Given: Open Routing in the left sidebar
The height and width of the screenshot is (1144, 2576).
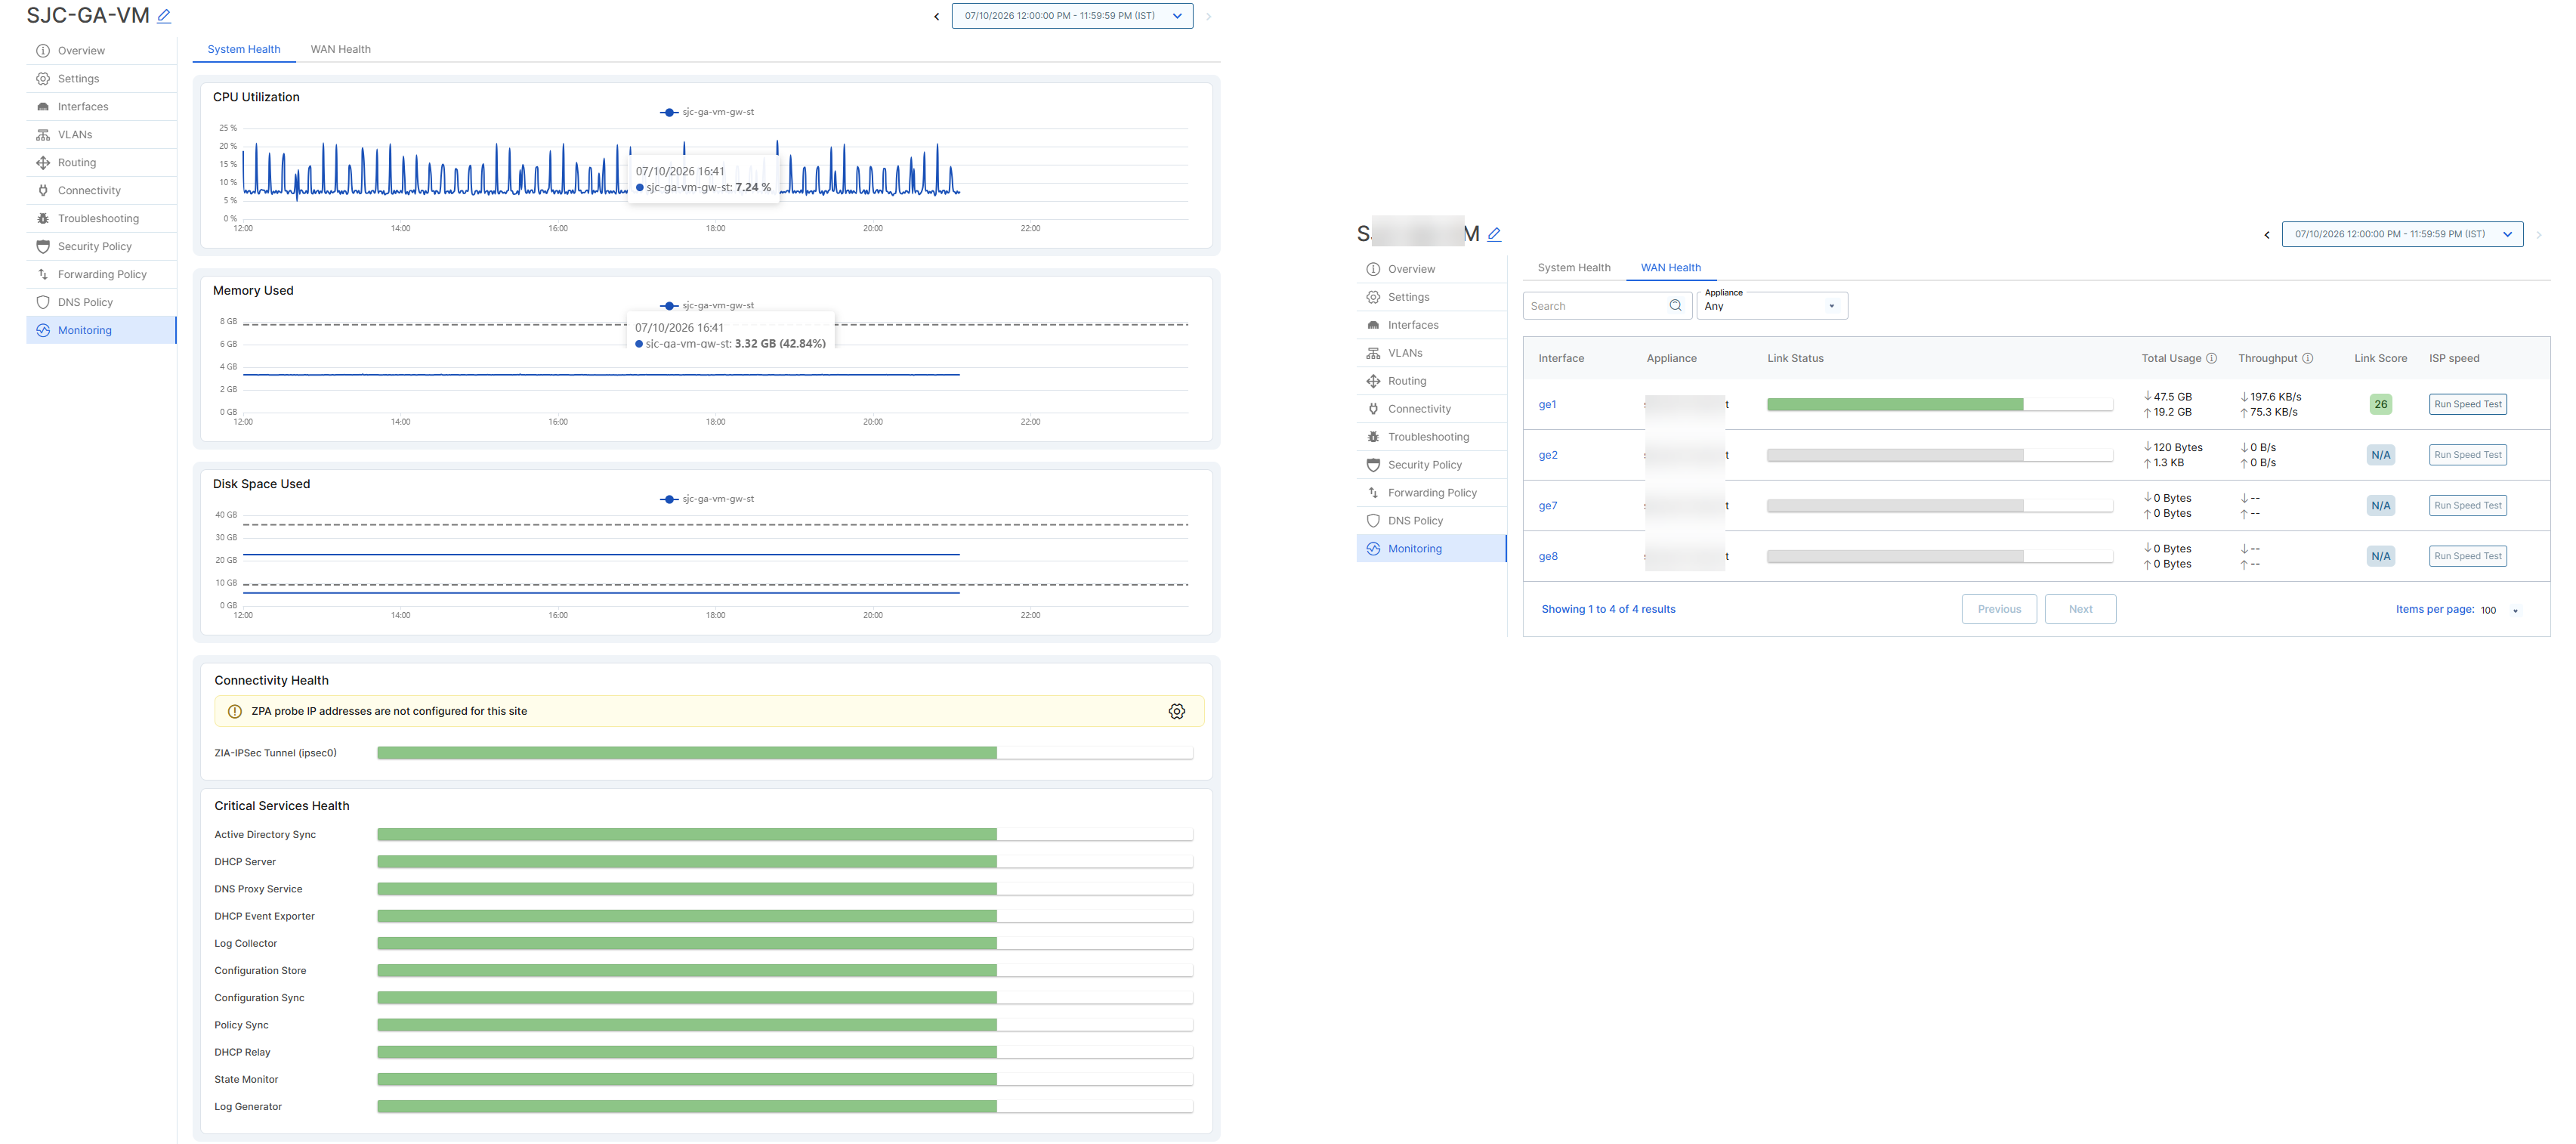Looking at the screenshot, I should click(101, 163).
